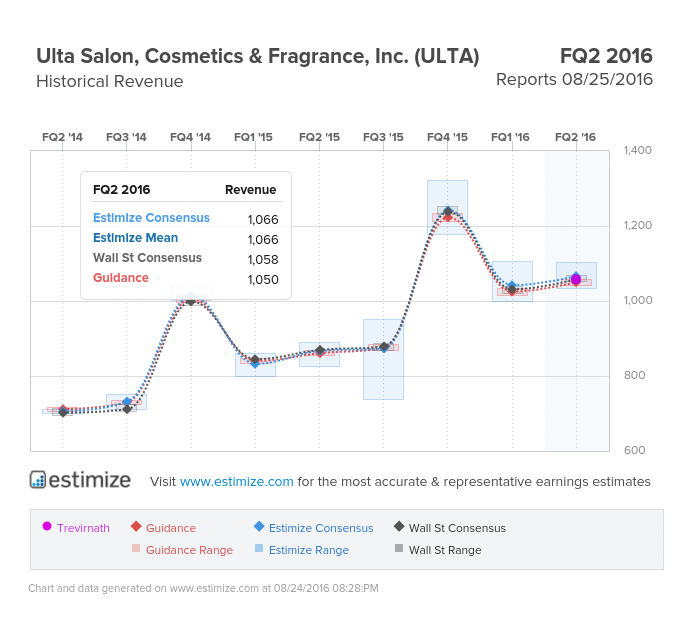685x620 pixels.
Task: Select the Estimize Range legend label
Action: click(x=309, y=550)
